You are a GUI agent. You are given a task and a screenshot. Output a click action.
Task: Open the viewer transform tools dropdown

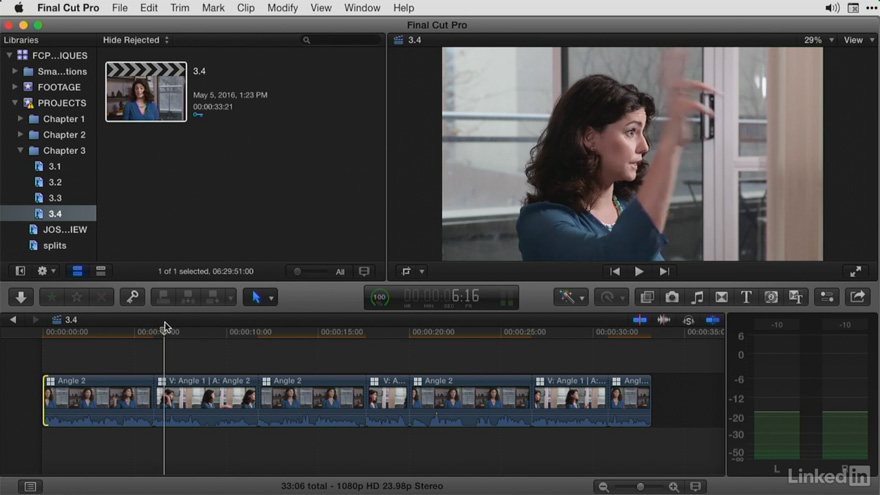click(x=412, y=272)
